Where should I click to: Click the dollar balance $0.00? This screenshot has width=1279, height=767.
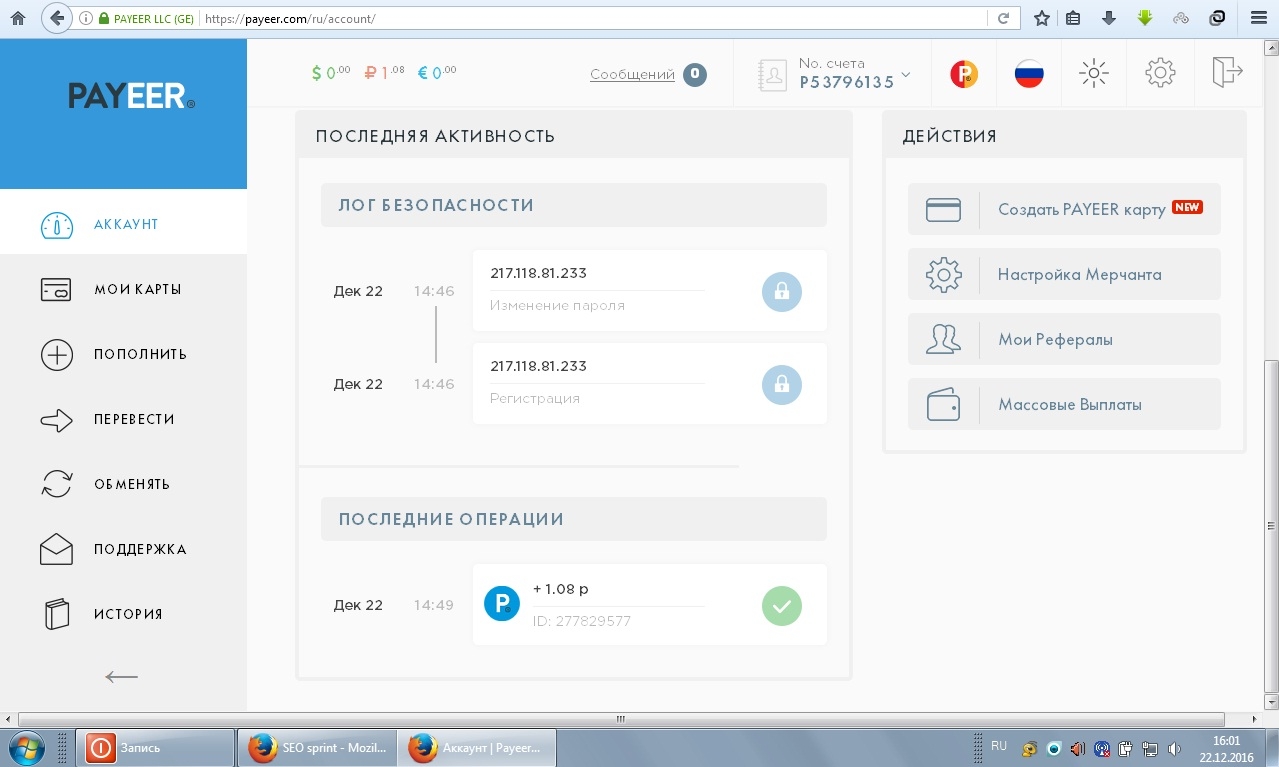coord(331,72)
